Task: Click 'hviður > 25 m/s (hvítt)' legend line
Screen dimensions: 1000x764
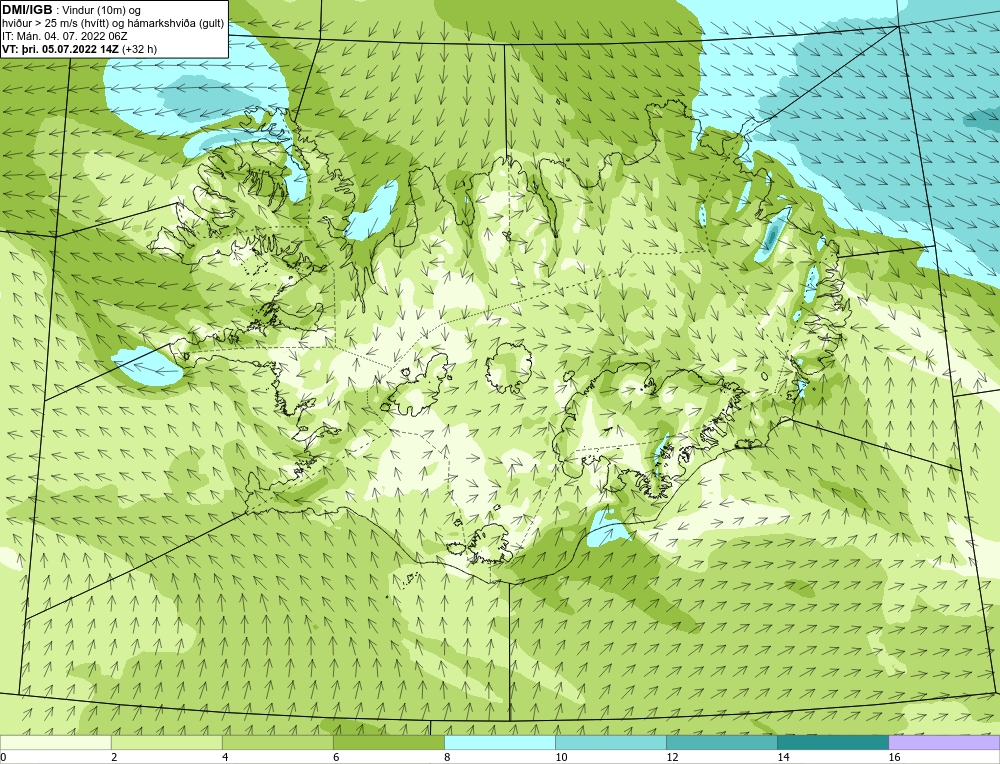Action: pos(55,24)
